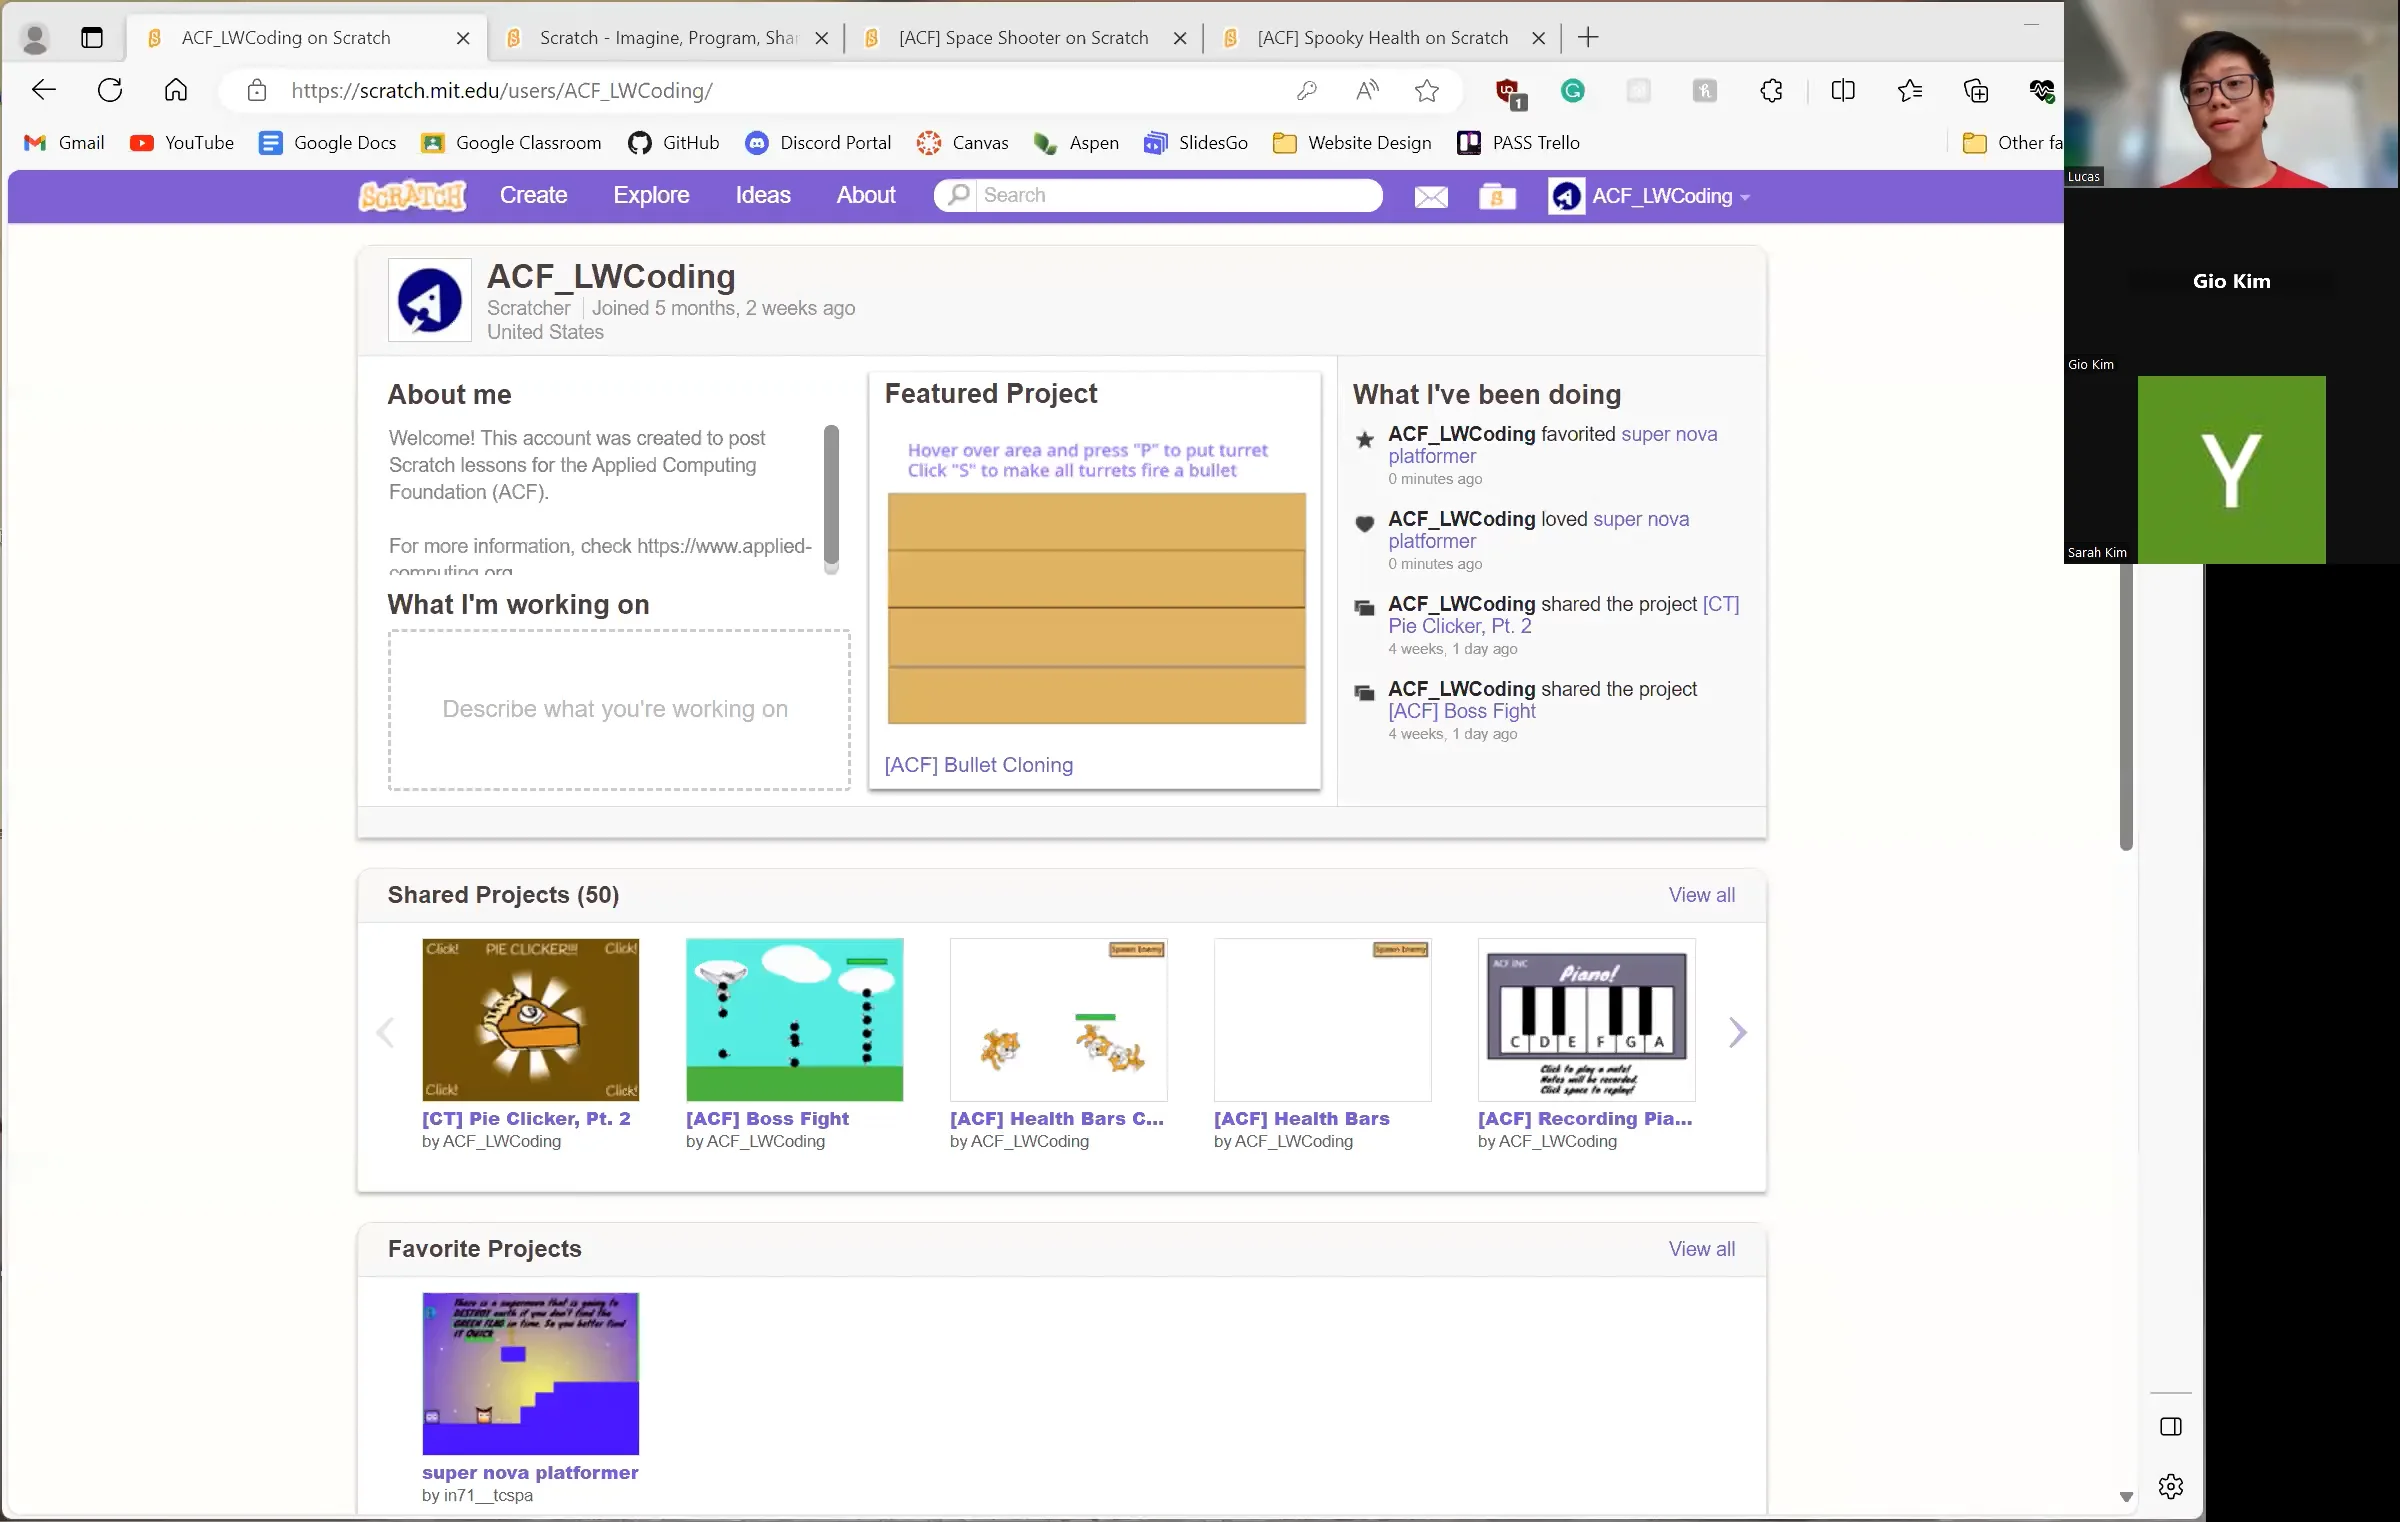Expand the Other favorites folder
Viewport: 2400px width, 1522px height.
tap(2010, 142)
